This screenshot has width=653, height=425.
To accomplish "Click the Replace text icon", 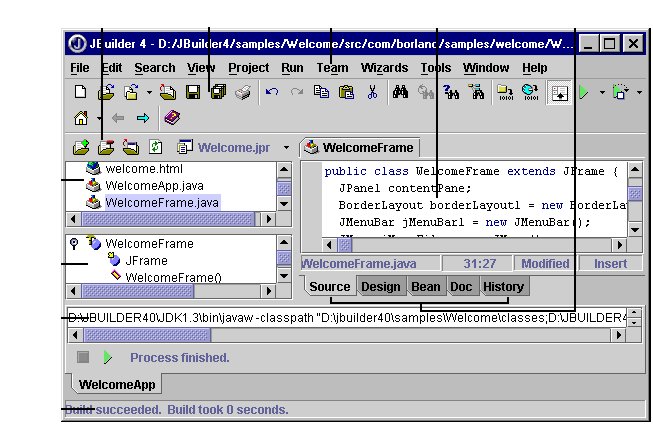I will tap(426, 92).
